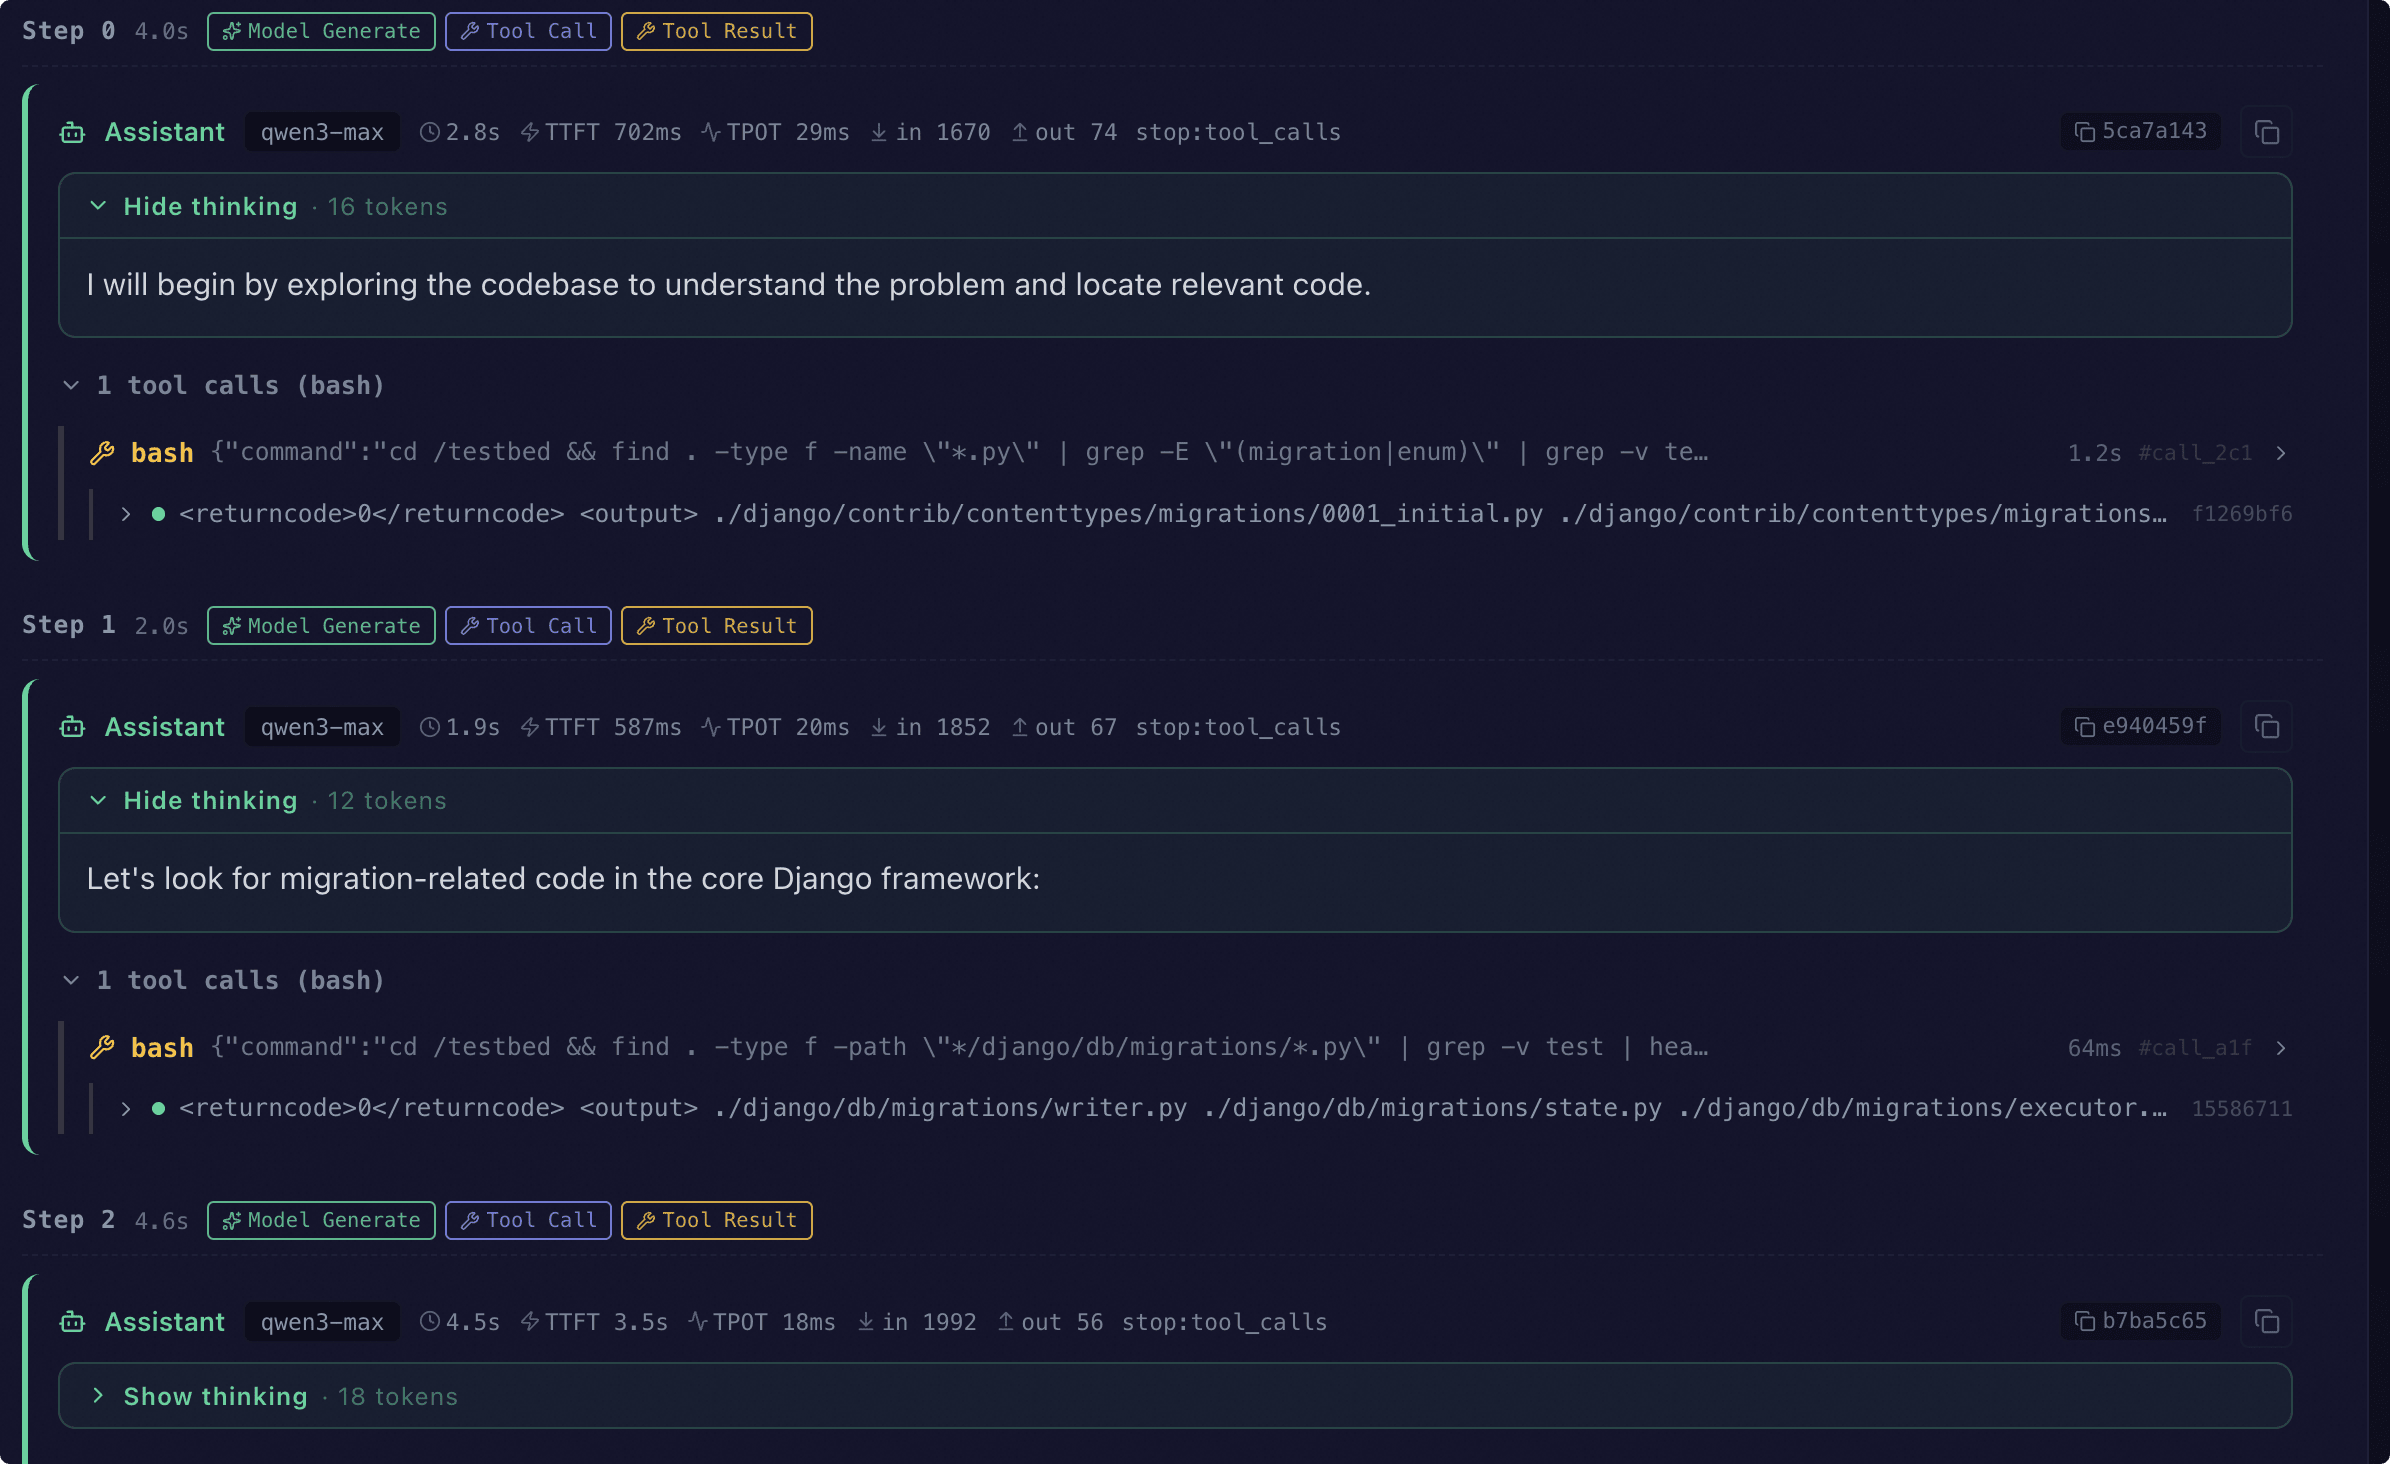Screen dimensions: 2390x1464
Task: Click the lightning icon beside TTFT 702ms
Action: click(530, 132)
